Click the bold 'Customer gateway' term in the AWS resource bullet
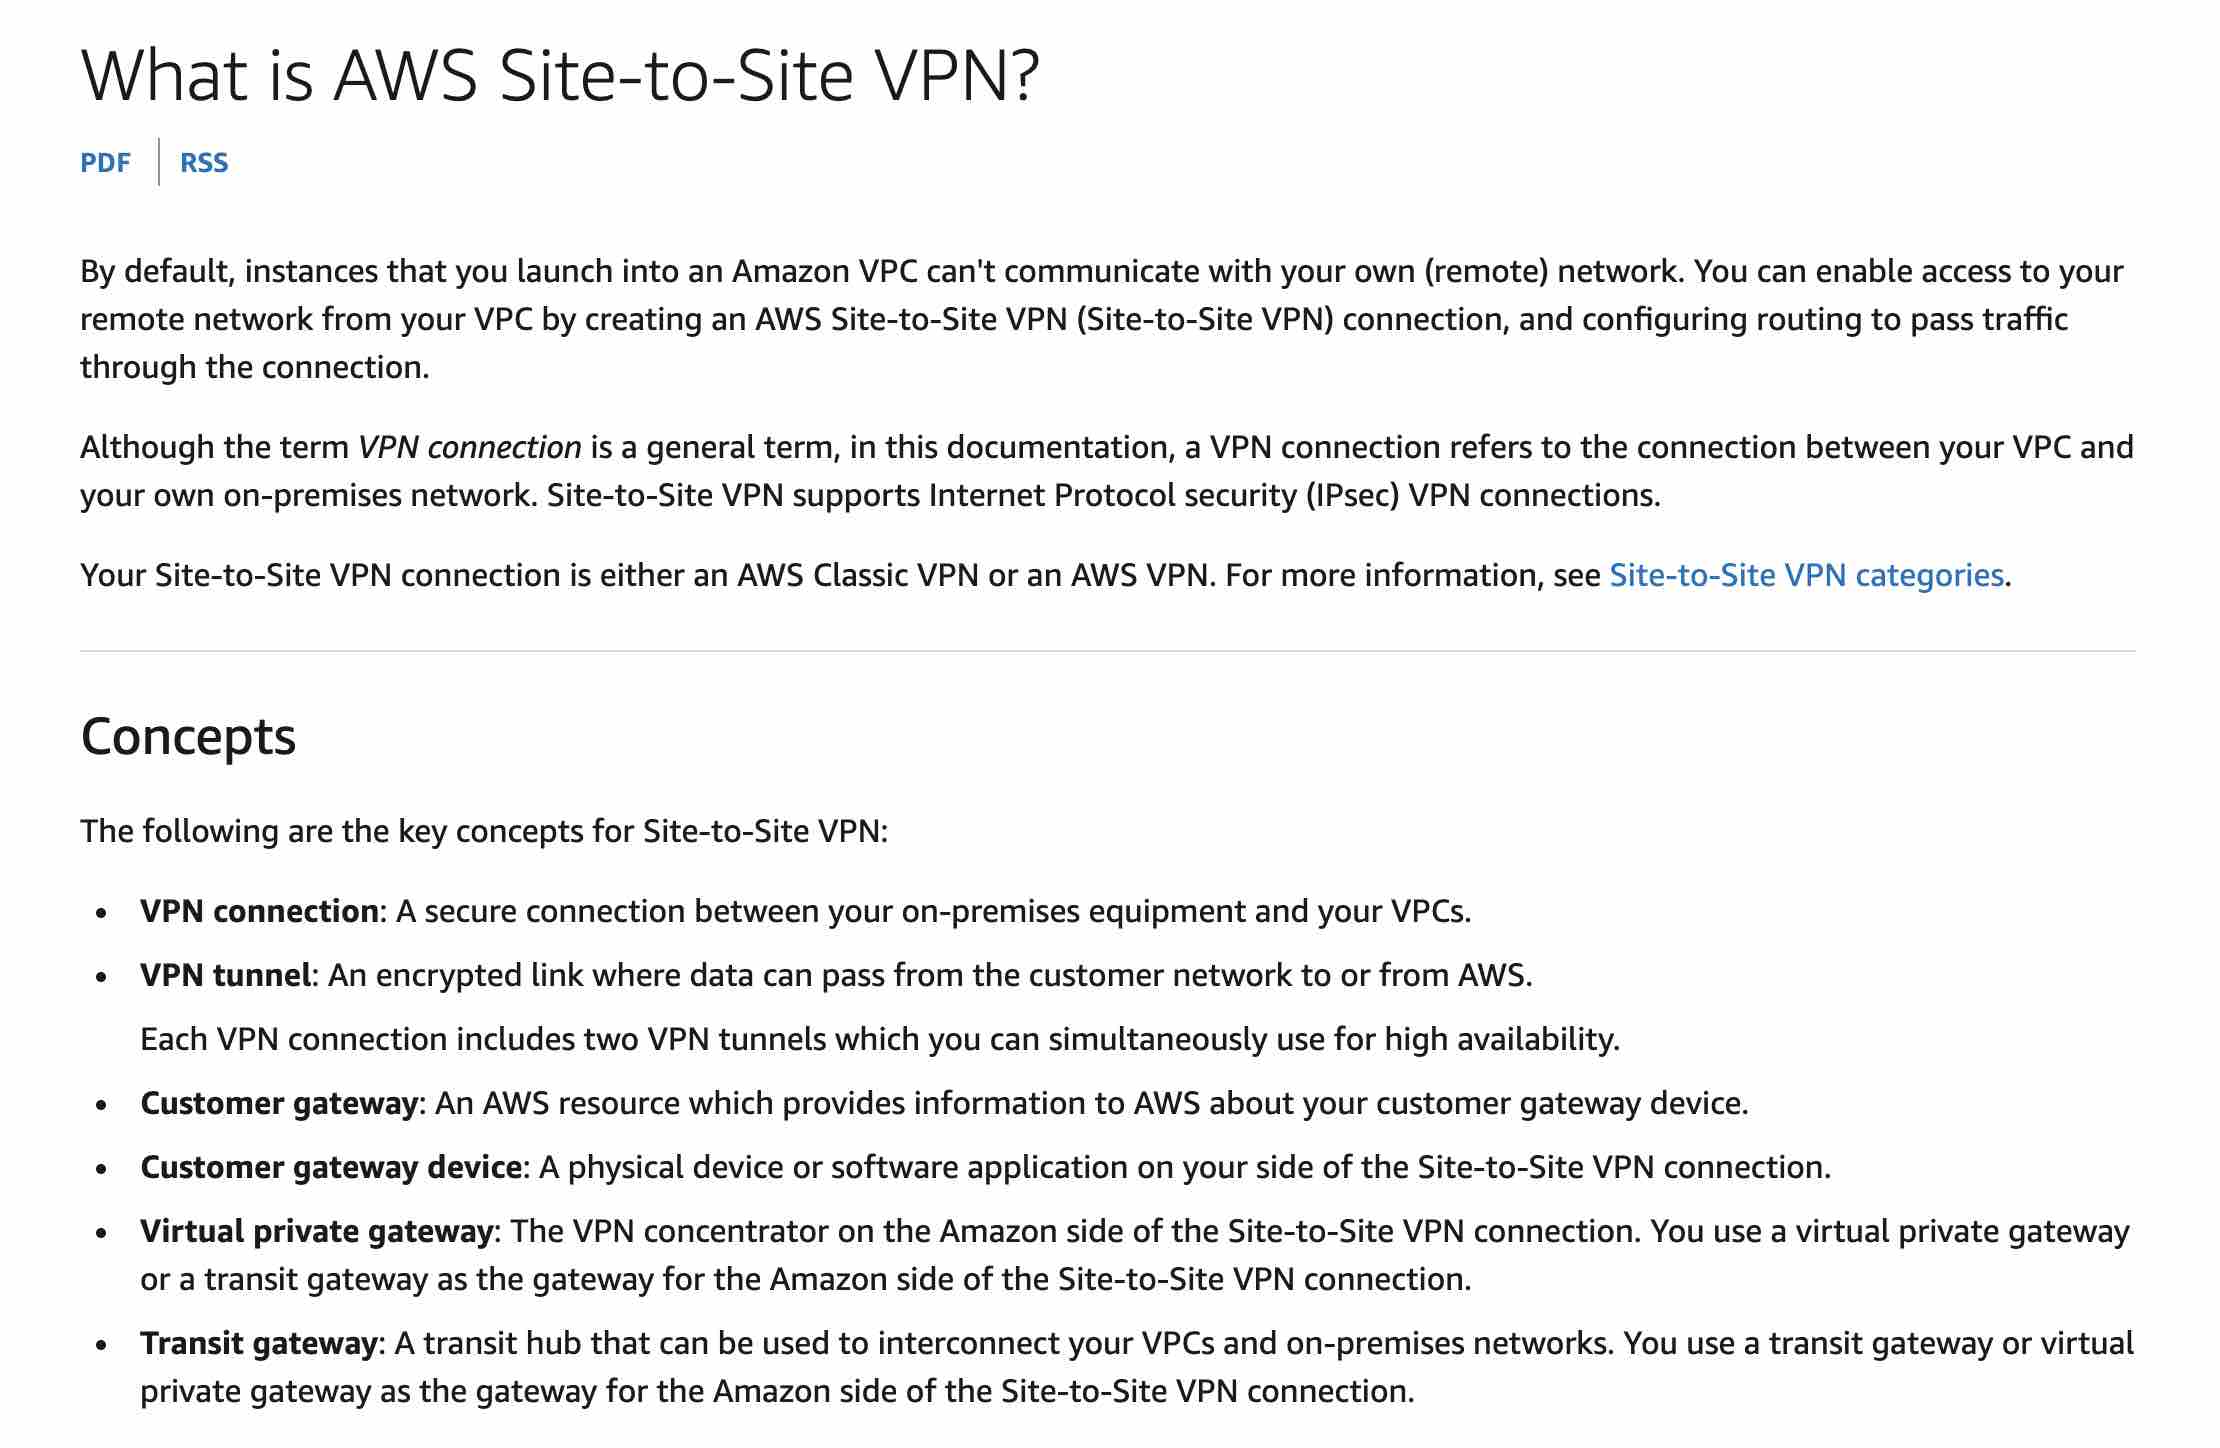This screenshot has height=1448, width=2220. [278, 1103]
